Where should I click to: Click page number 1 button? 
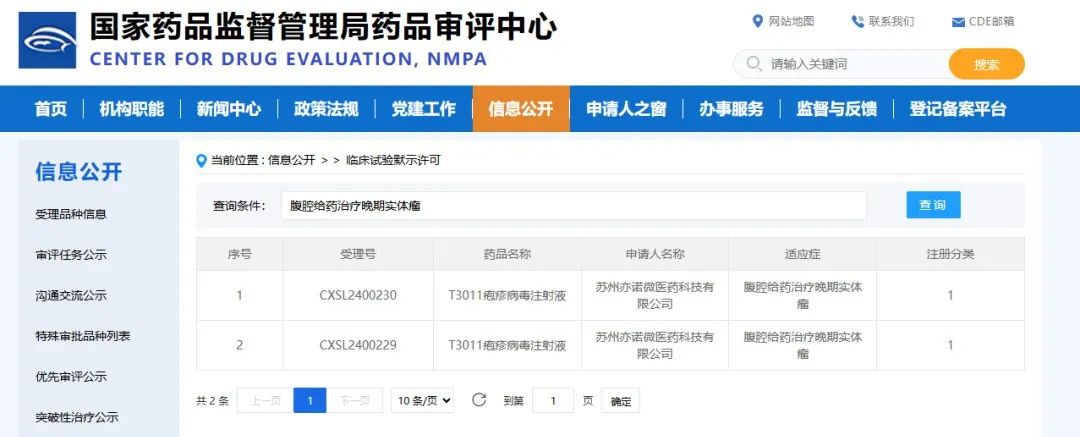click(x=310, y=400)
